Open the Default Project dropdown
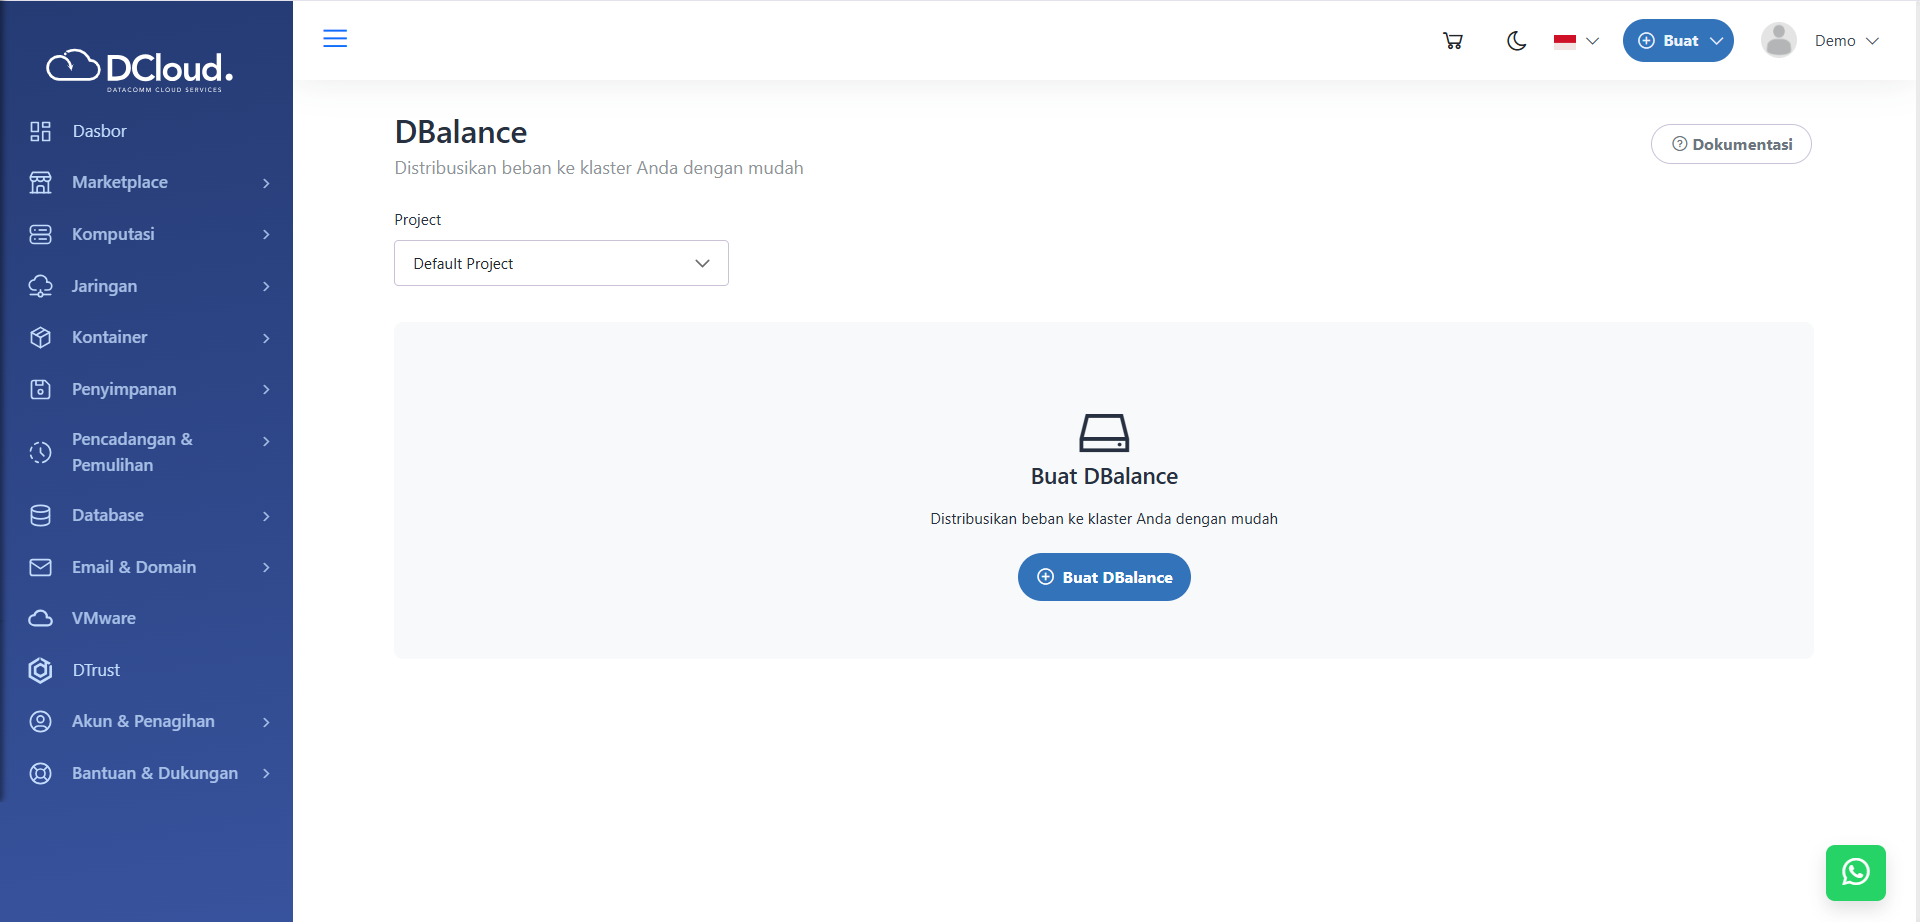This screenshot has height=922, width=1920. click(x=561, y=263)
